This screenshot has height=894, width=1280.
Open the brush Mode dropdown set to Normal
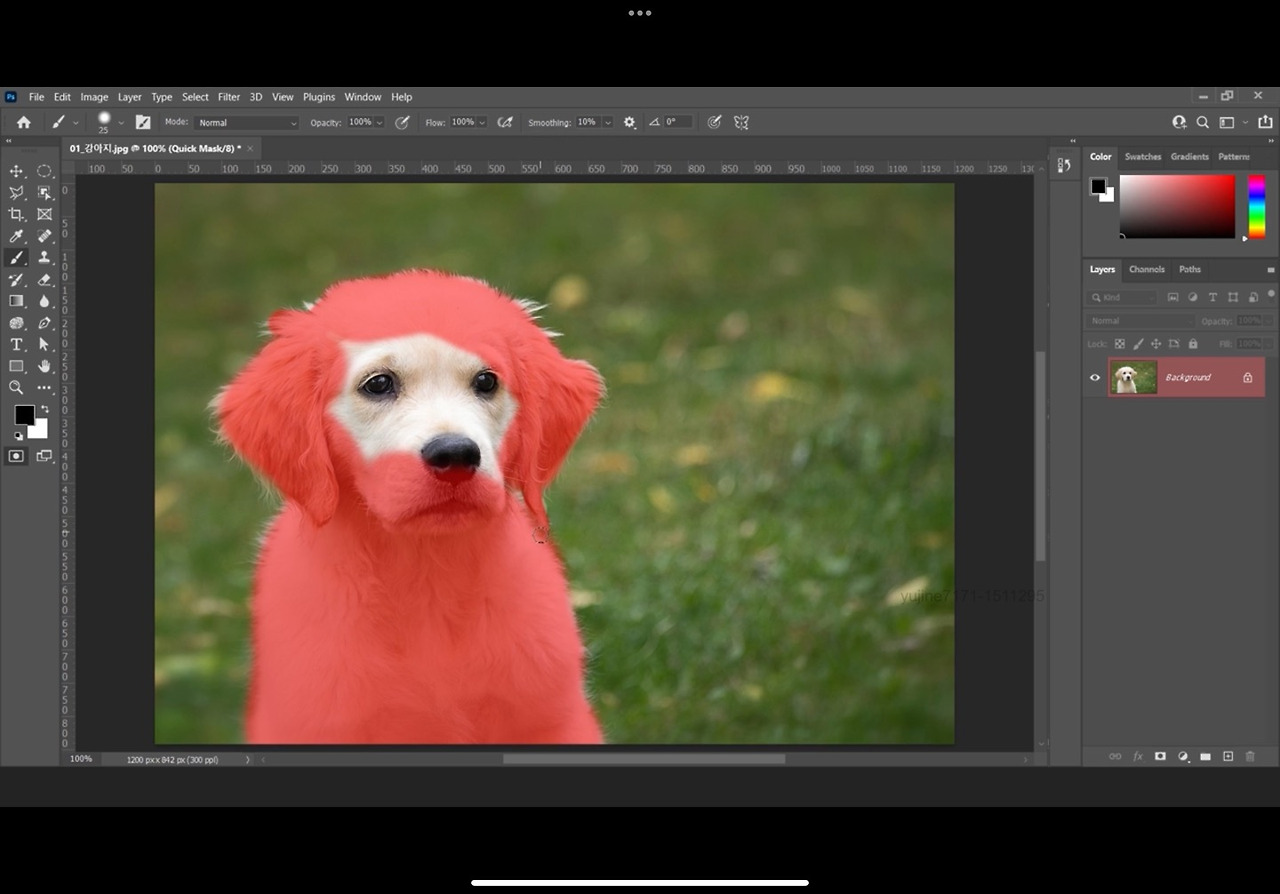coord(246,122)
